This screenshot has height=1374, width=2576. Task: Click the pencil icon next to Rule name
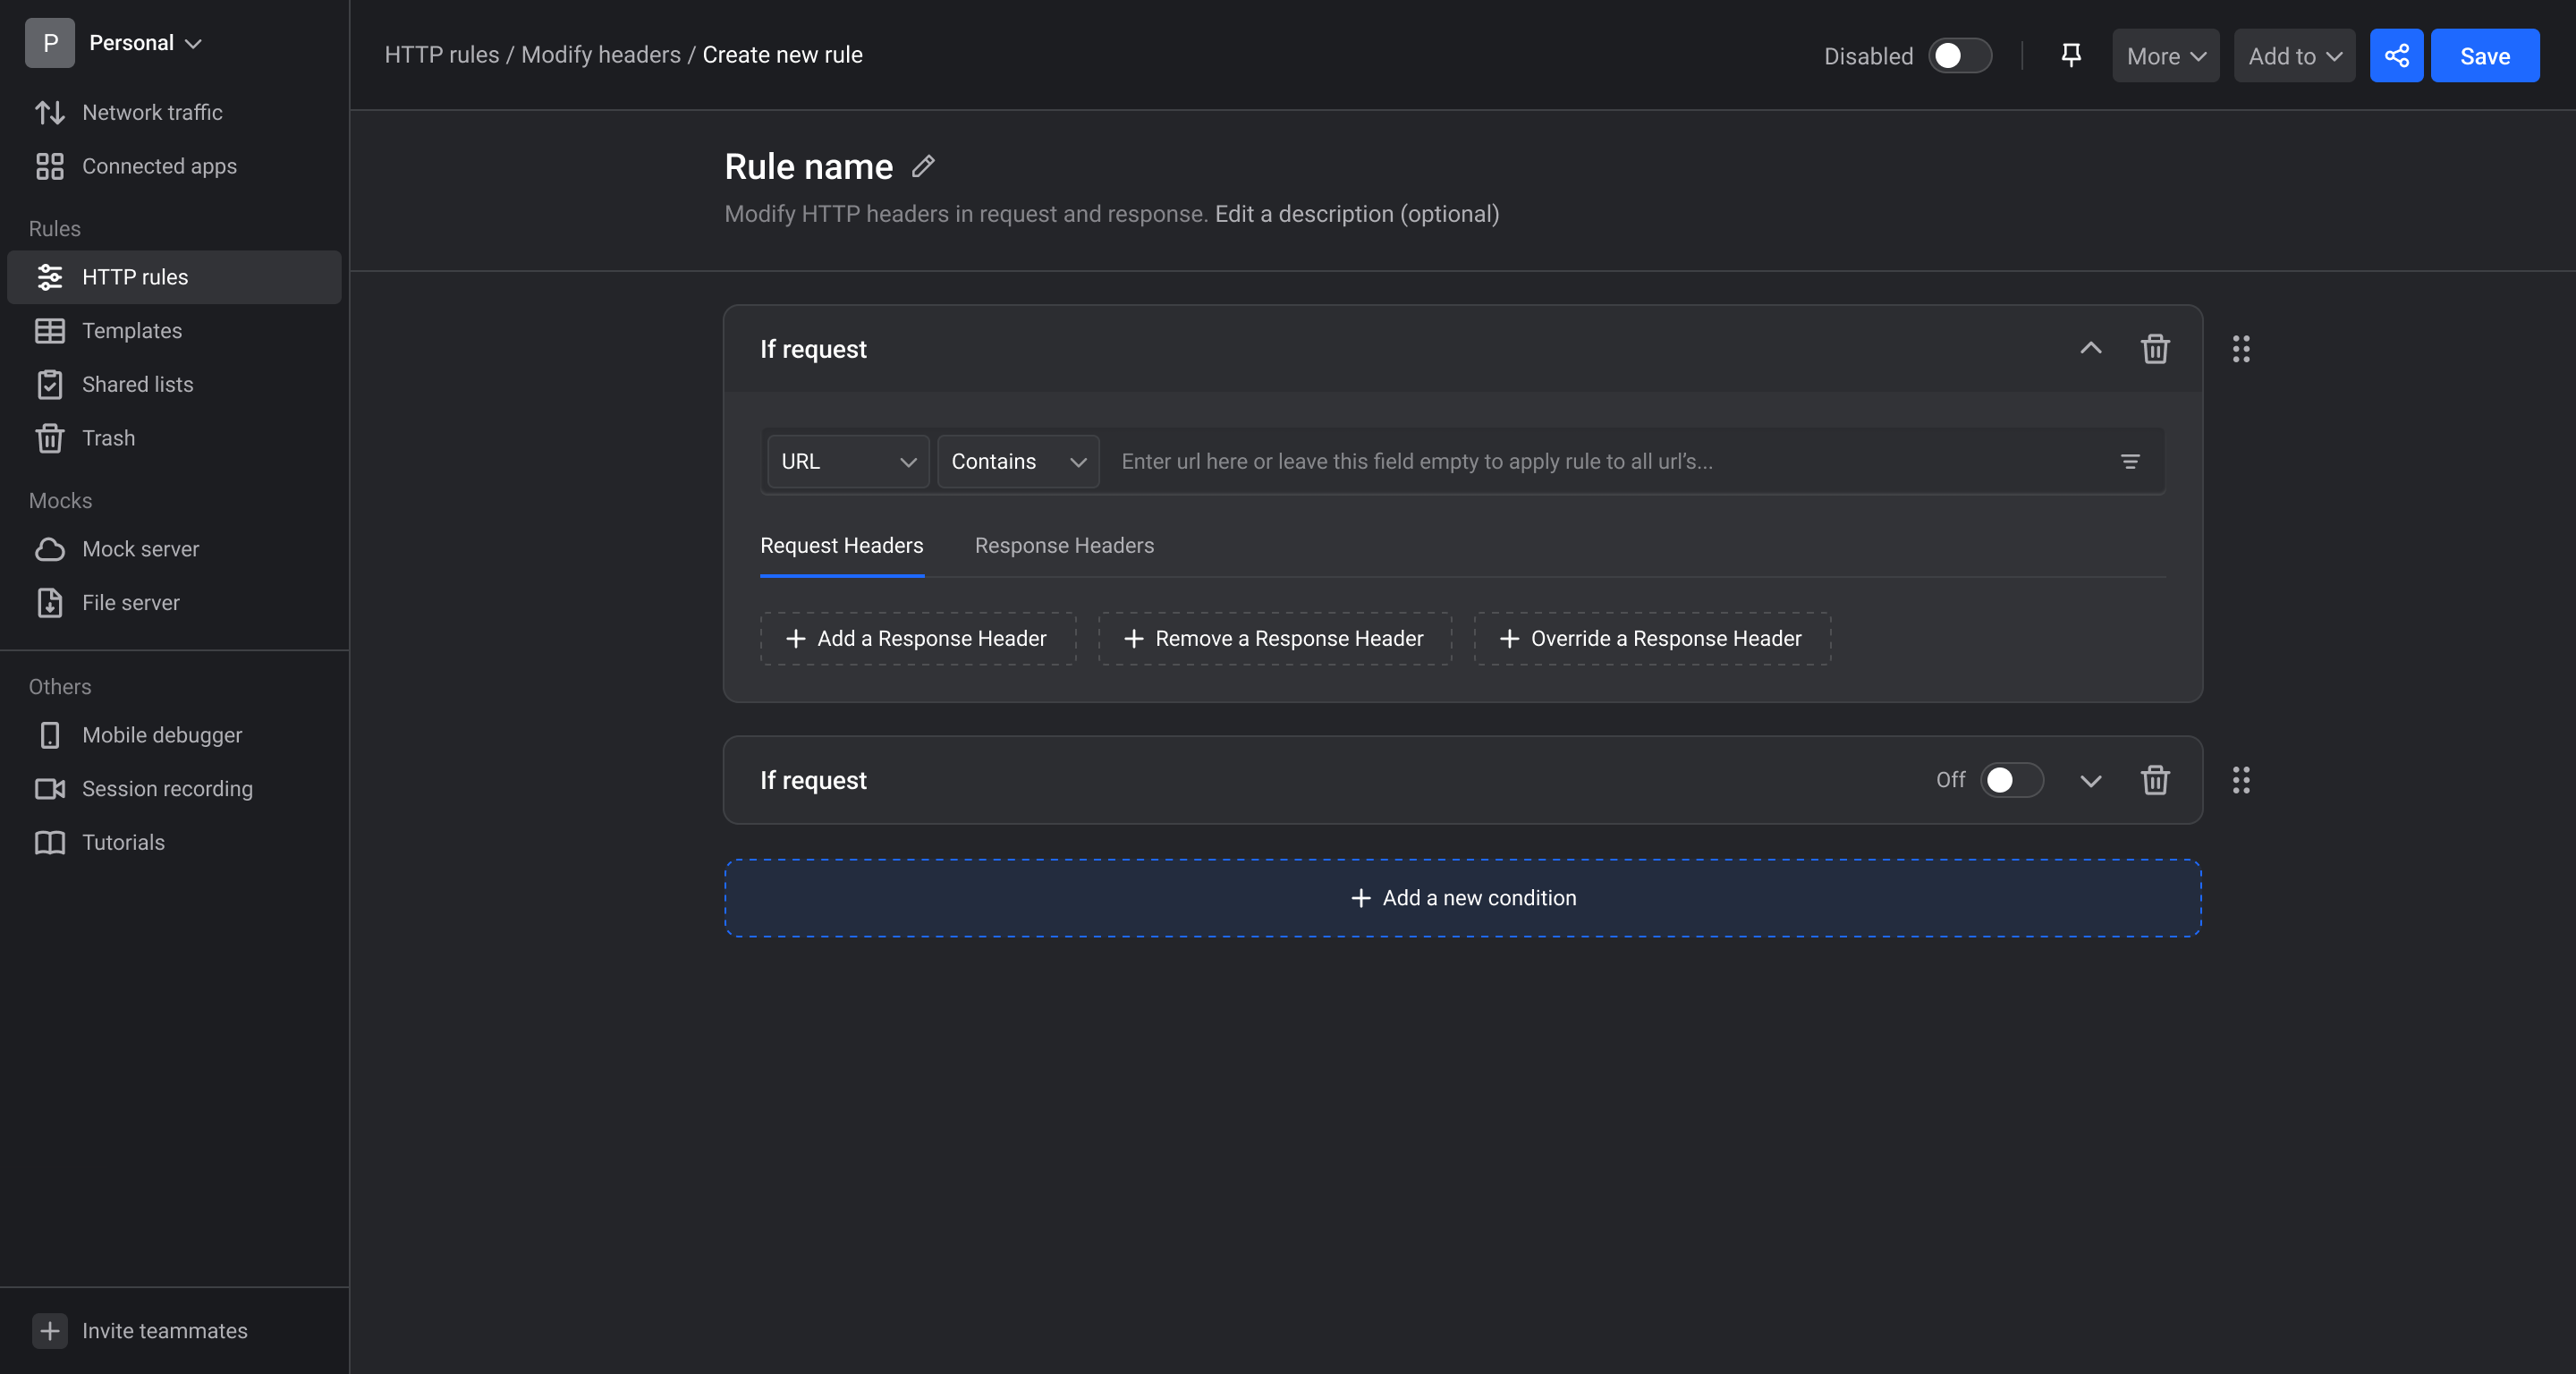pyautogui.click(x=923, y=166)
